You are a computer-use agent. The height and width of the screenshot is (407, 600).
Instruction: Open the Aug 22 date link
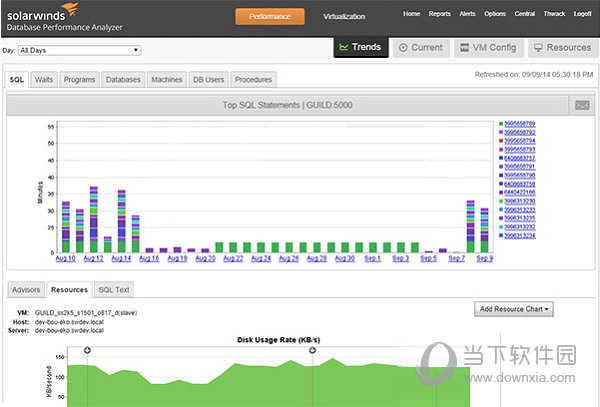(233, 259)
